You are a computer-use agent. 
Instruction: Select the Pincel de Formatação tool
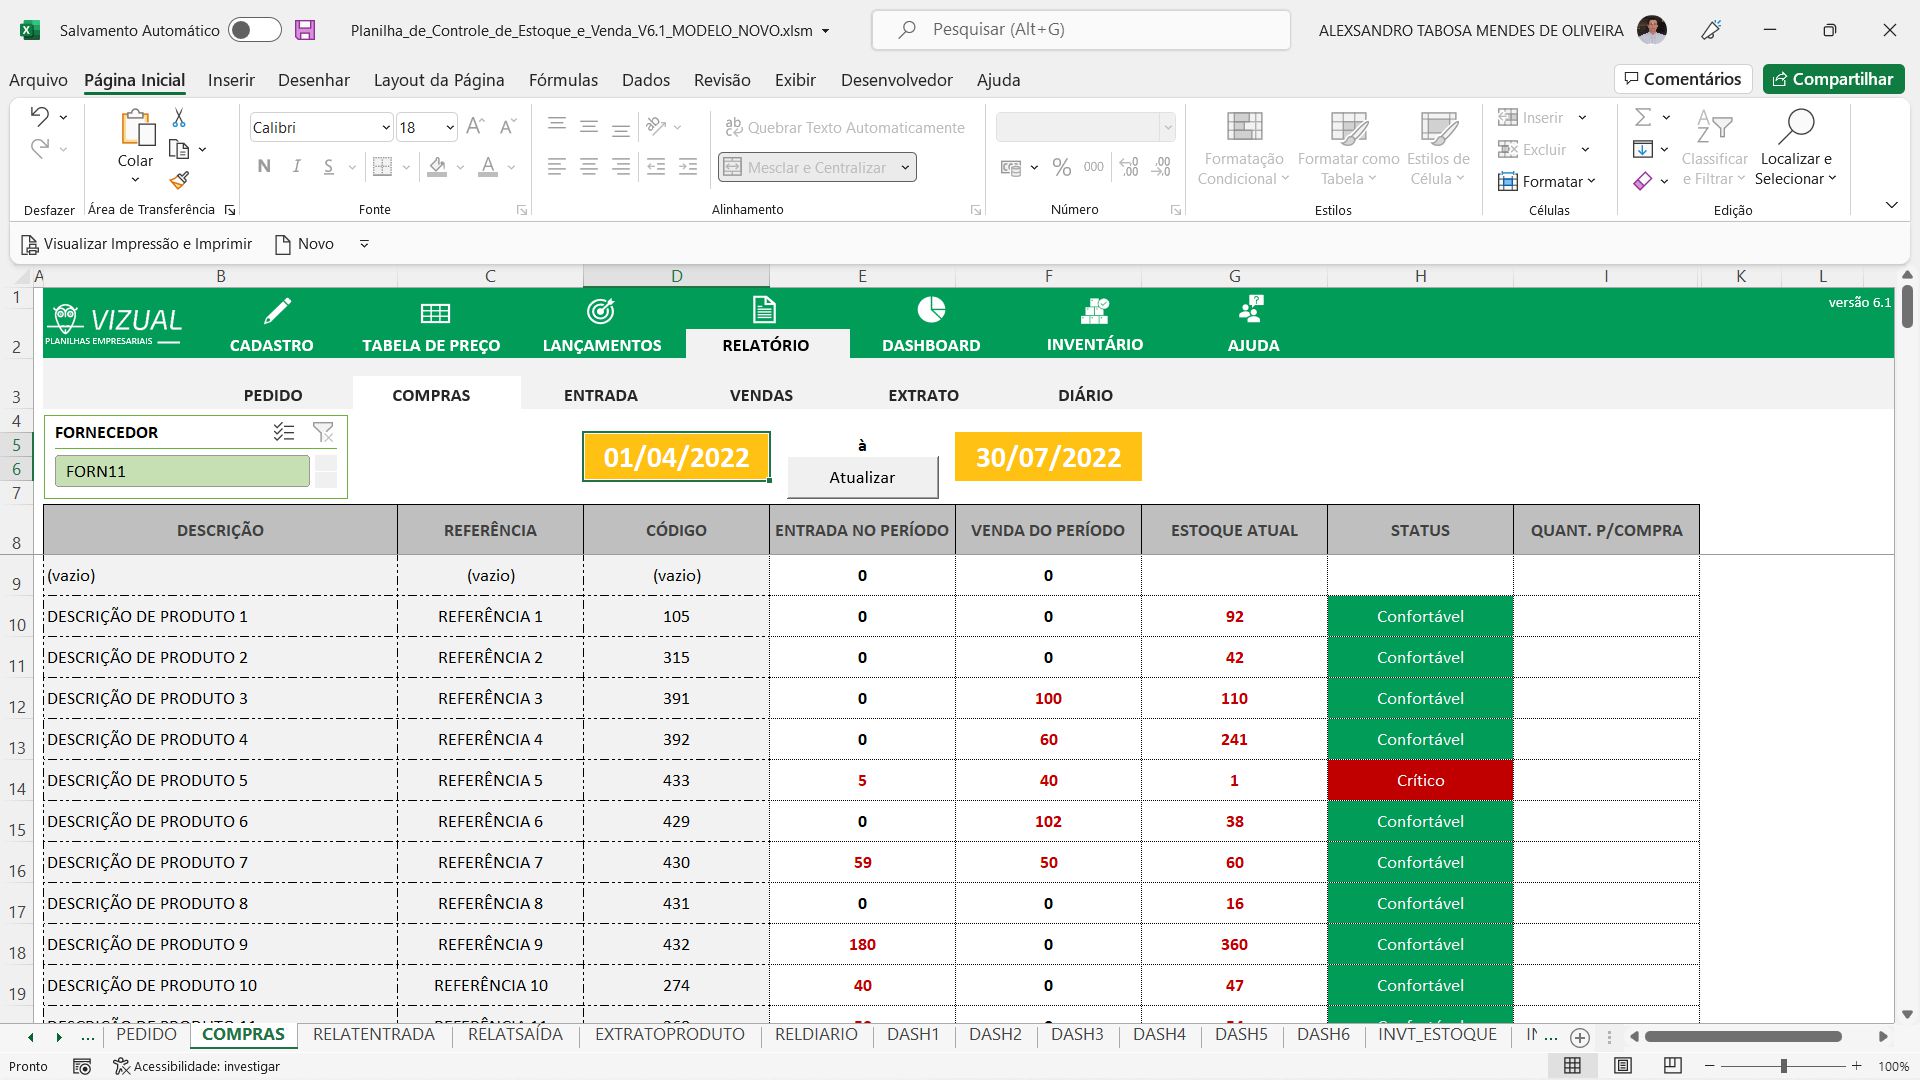point(180,181)
